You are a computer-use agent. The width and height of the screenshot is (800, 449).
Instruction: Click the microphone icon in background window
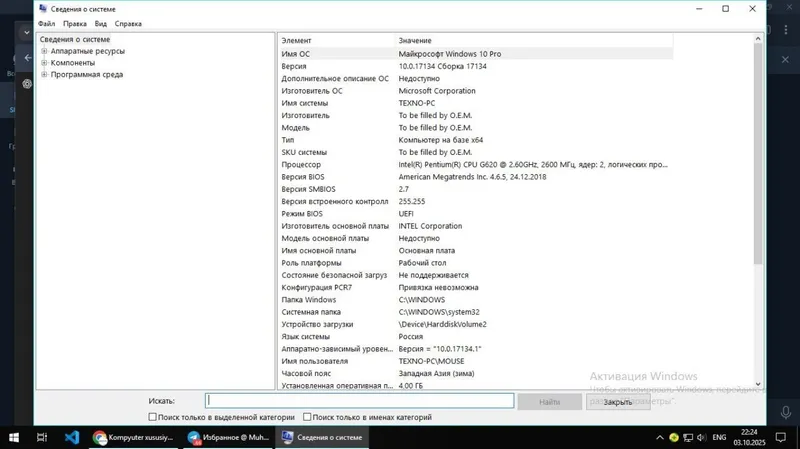click(x=786, y=411)
